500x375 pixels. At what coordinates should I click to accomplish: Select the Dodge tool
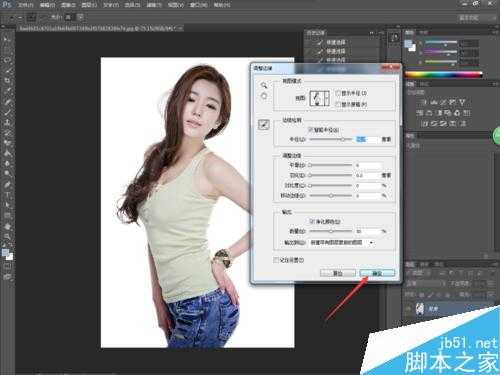pyautogui.click(x=7, y=174)
